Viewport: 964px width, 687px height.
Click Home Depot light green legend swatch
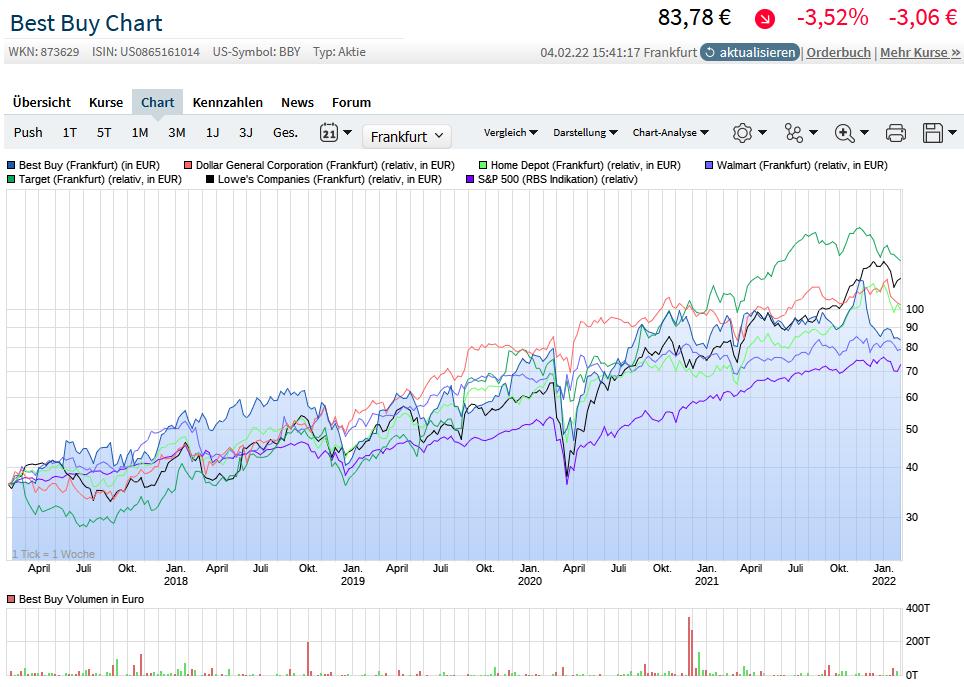coord(483,165)
